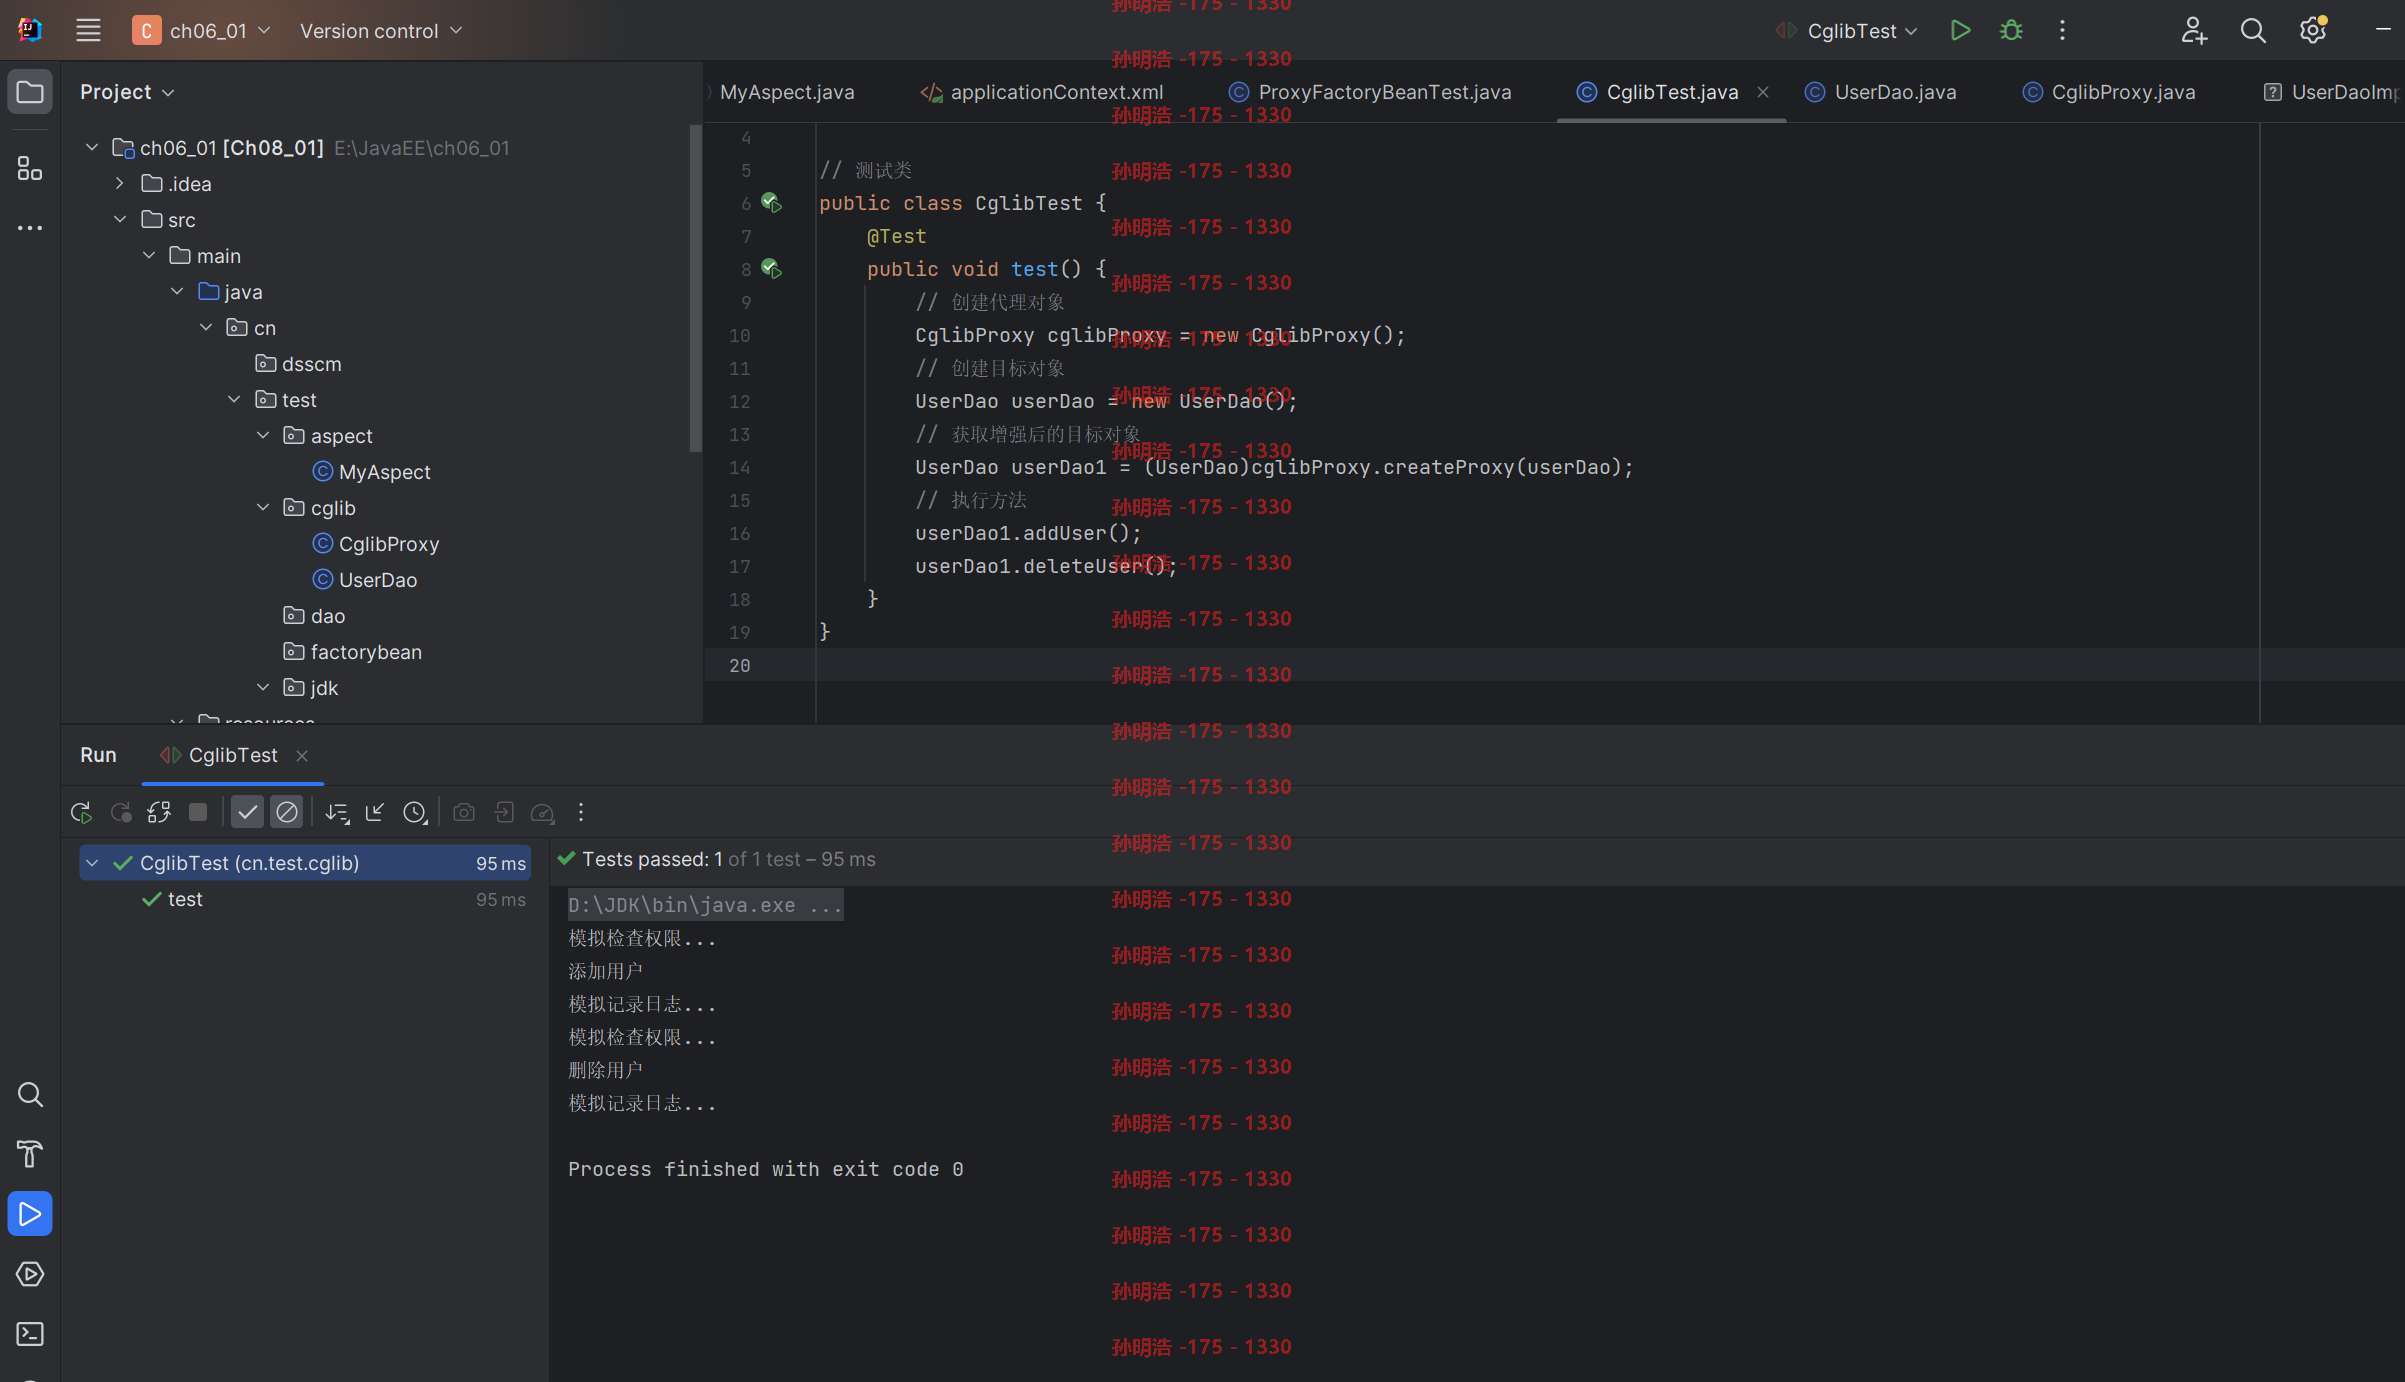Sort test results icon in Run toolbar
Viewport: 2405px width, 1382px height.
337,813
